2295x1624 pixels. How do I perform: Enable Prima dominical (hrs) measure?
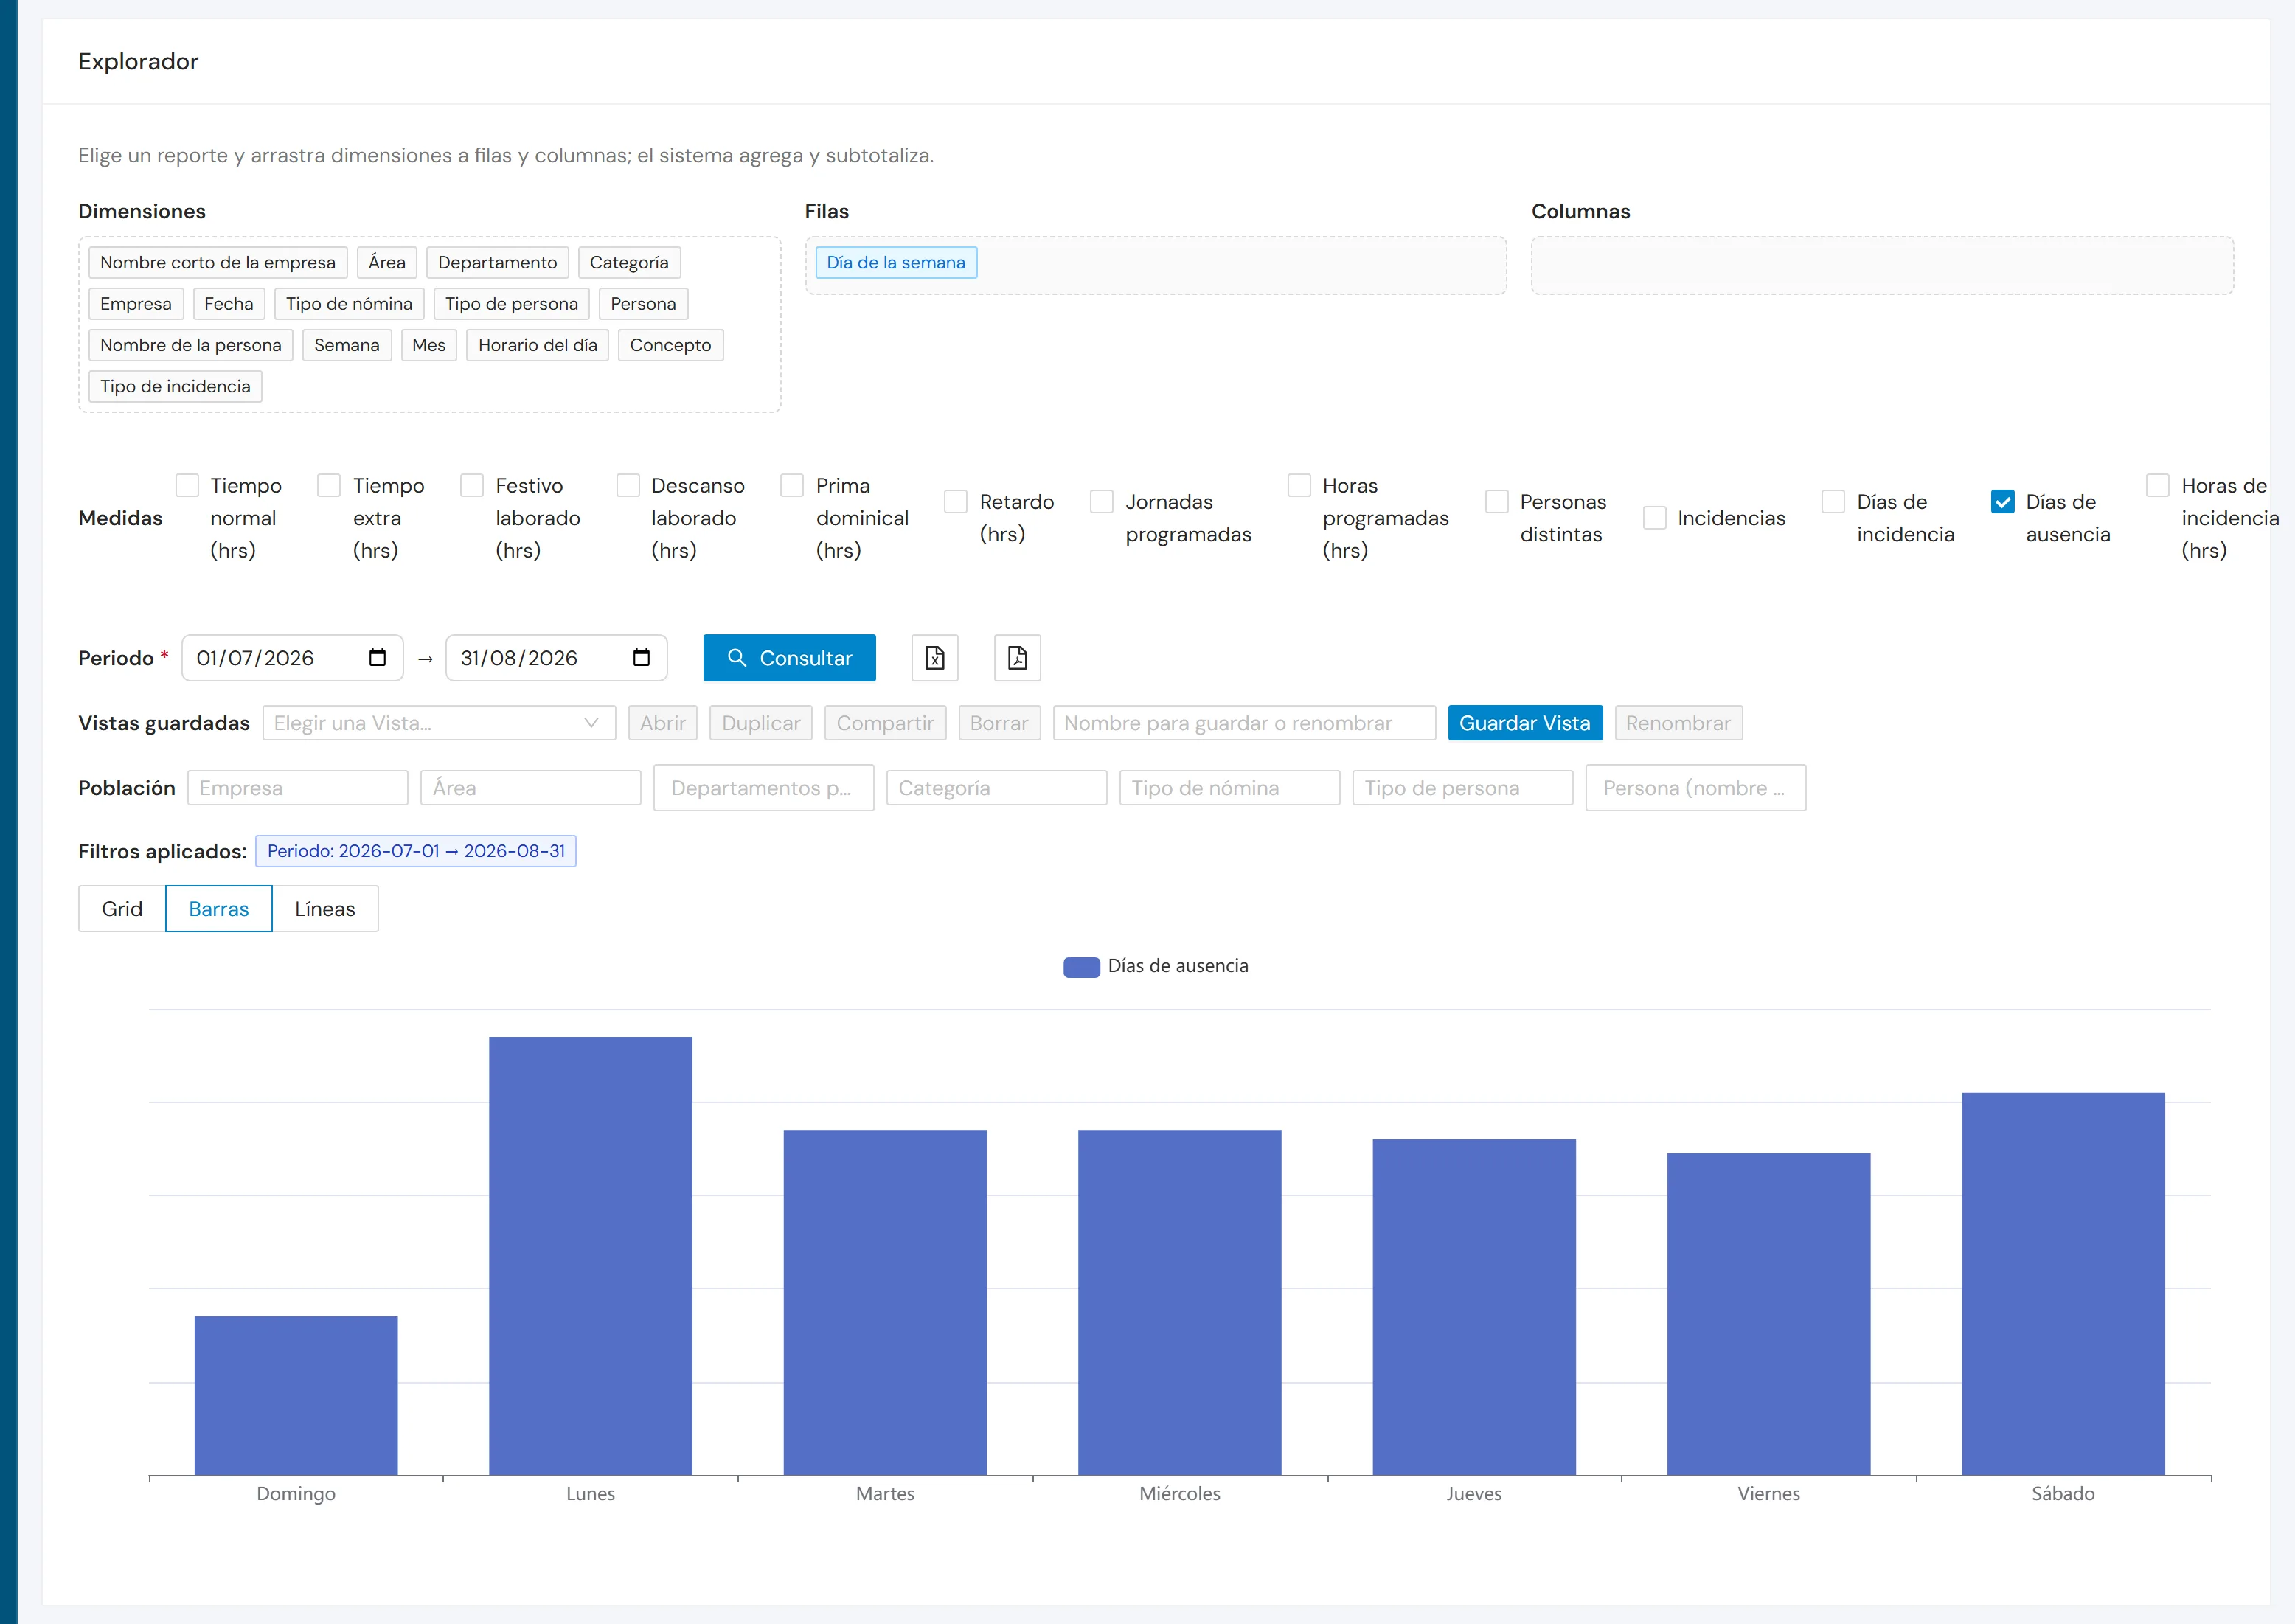(792, 486)
